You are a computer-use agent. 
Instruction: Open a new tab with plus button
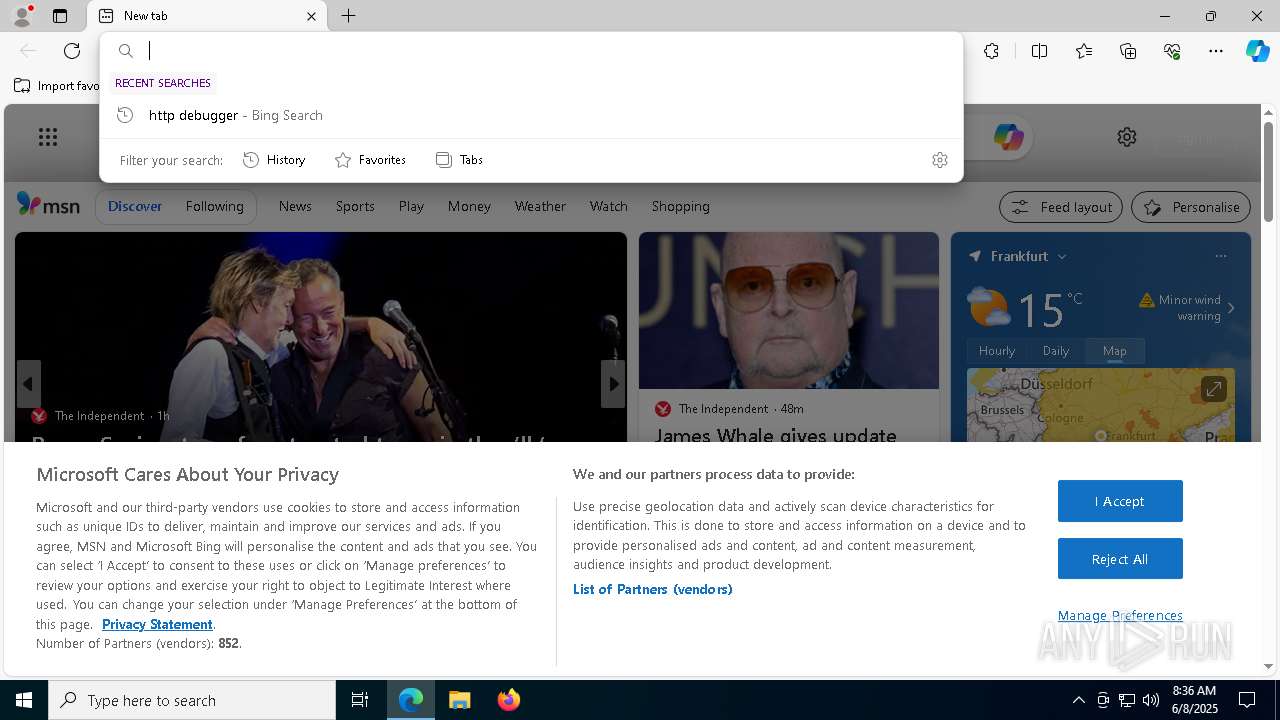[x=348, y=16]
